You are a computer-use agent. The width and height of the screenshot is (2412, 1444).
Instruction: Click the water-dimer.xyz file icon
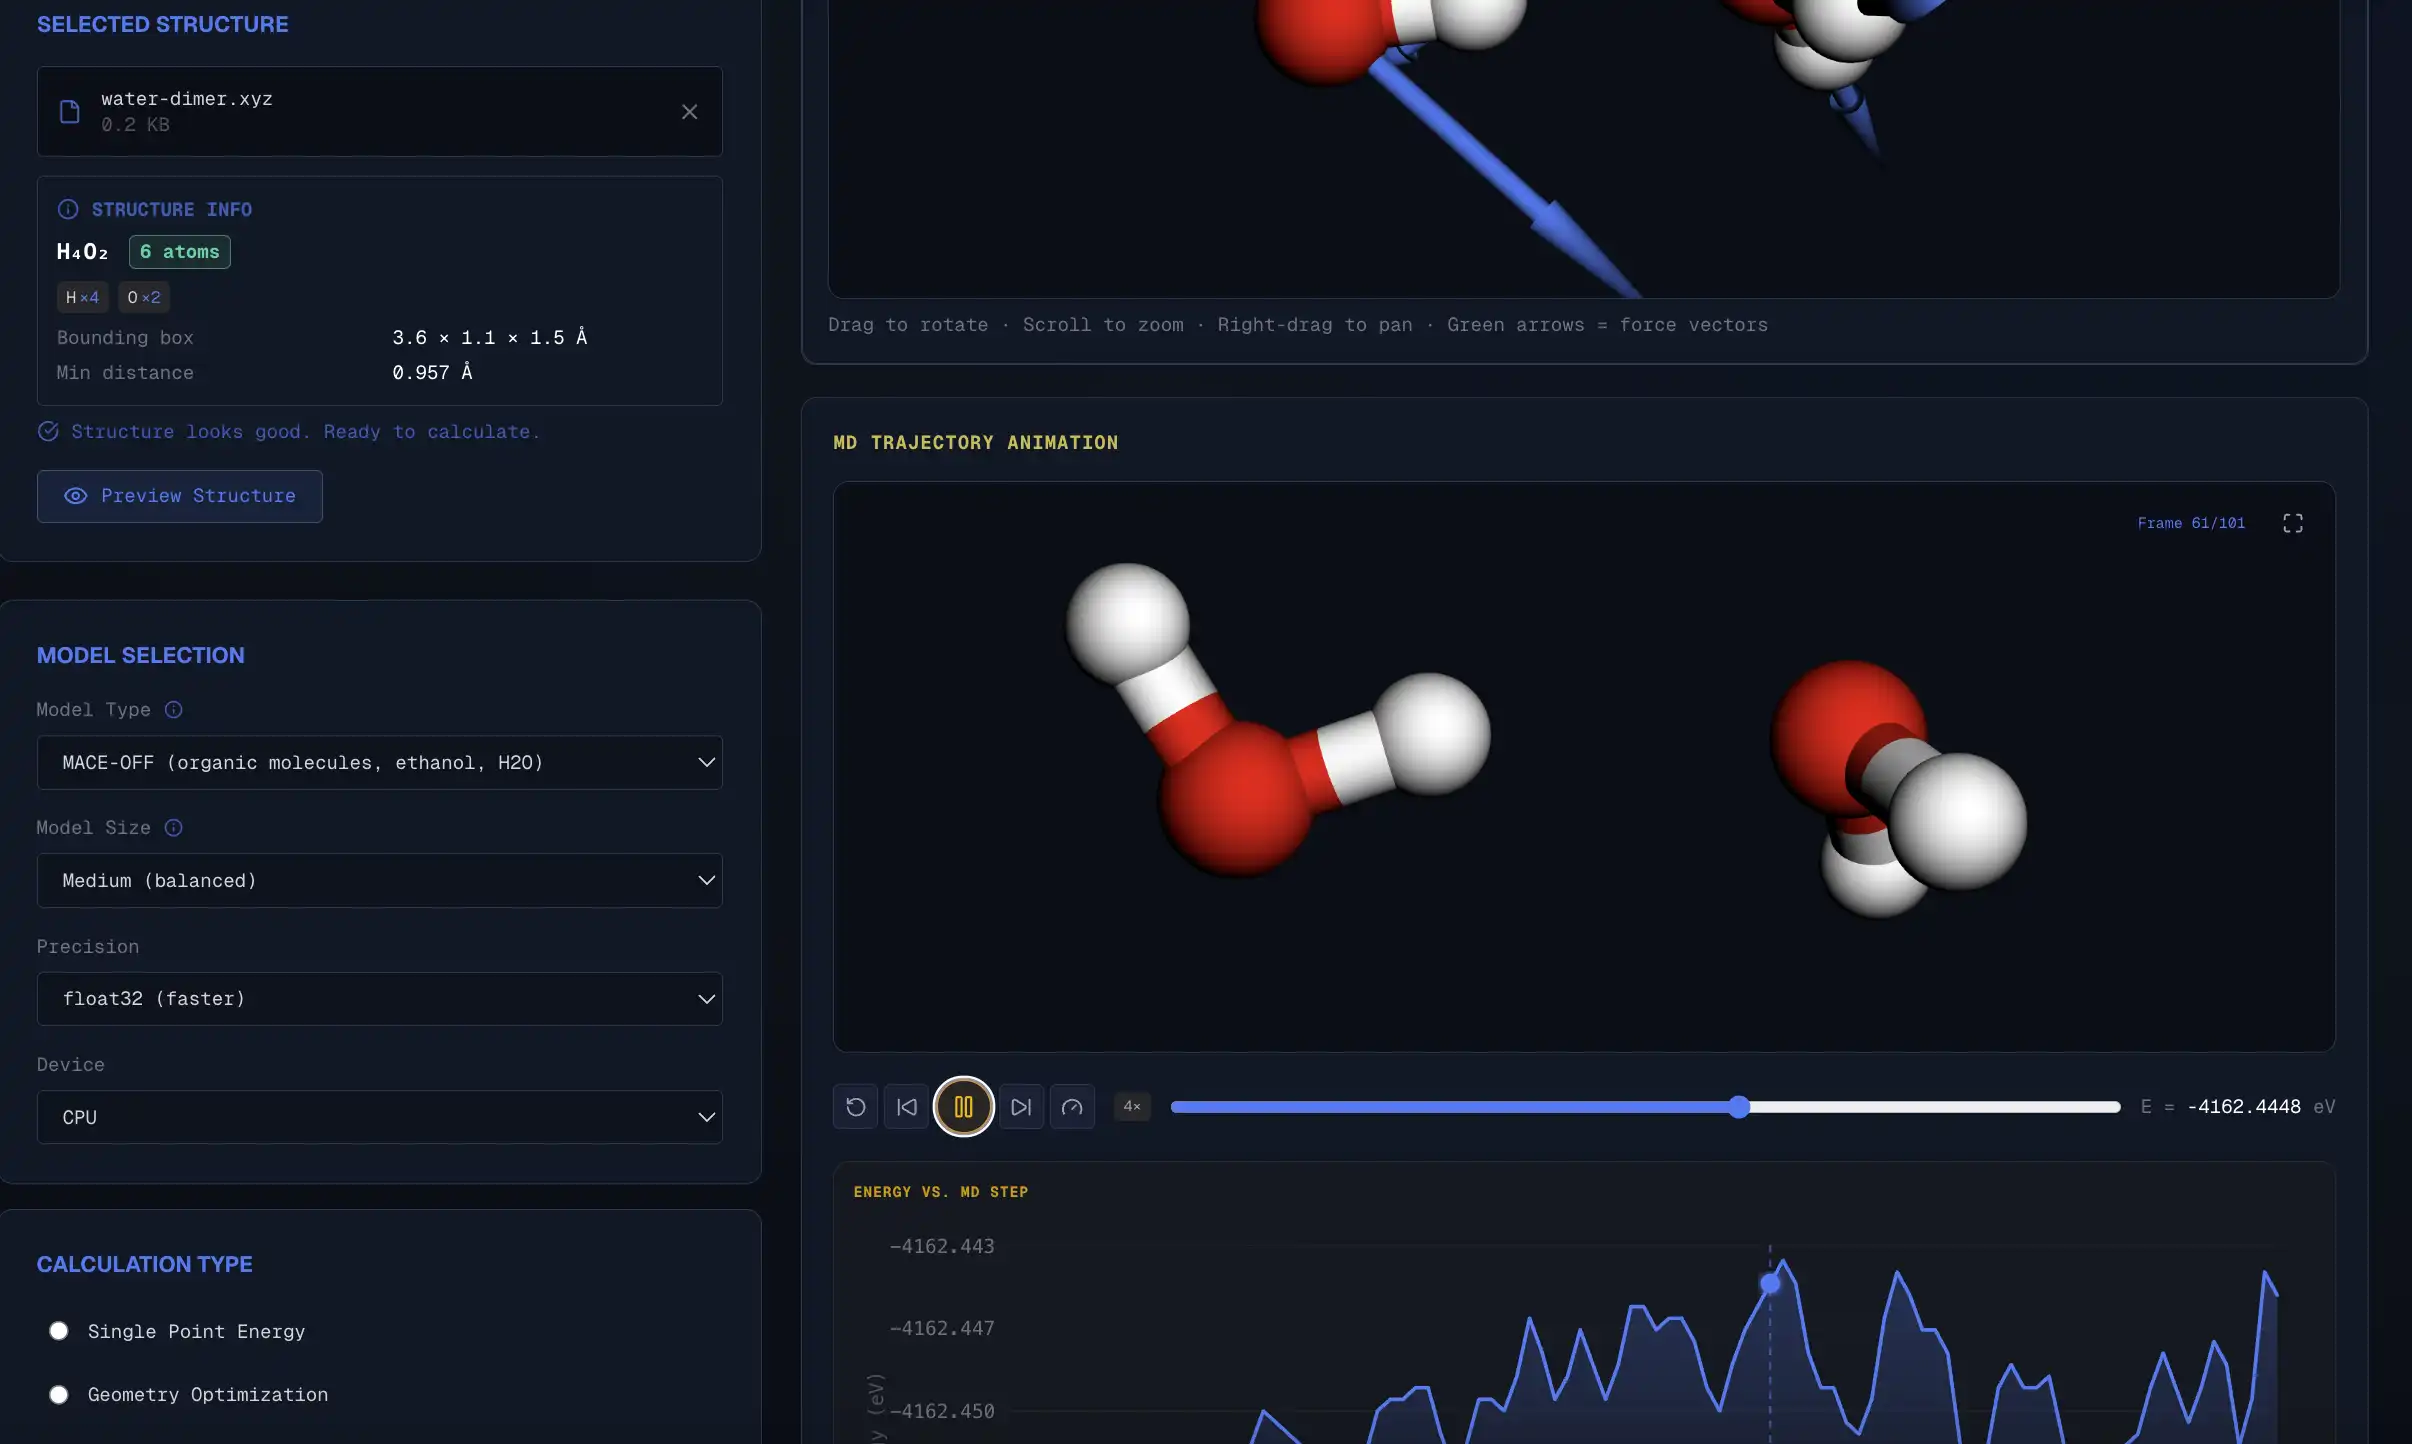click(x=70, y=112)
